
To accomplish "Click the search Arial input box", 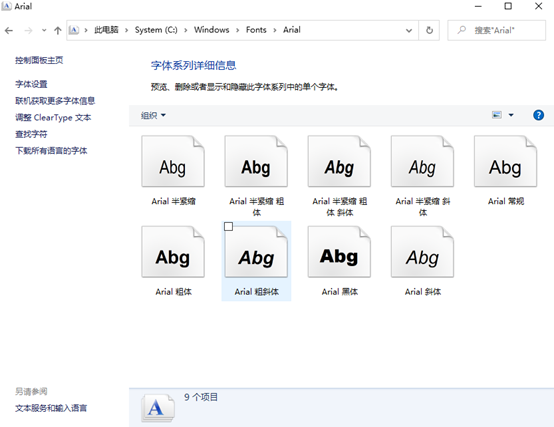I will (x=497, y=30).
